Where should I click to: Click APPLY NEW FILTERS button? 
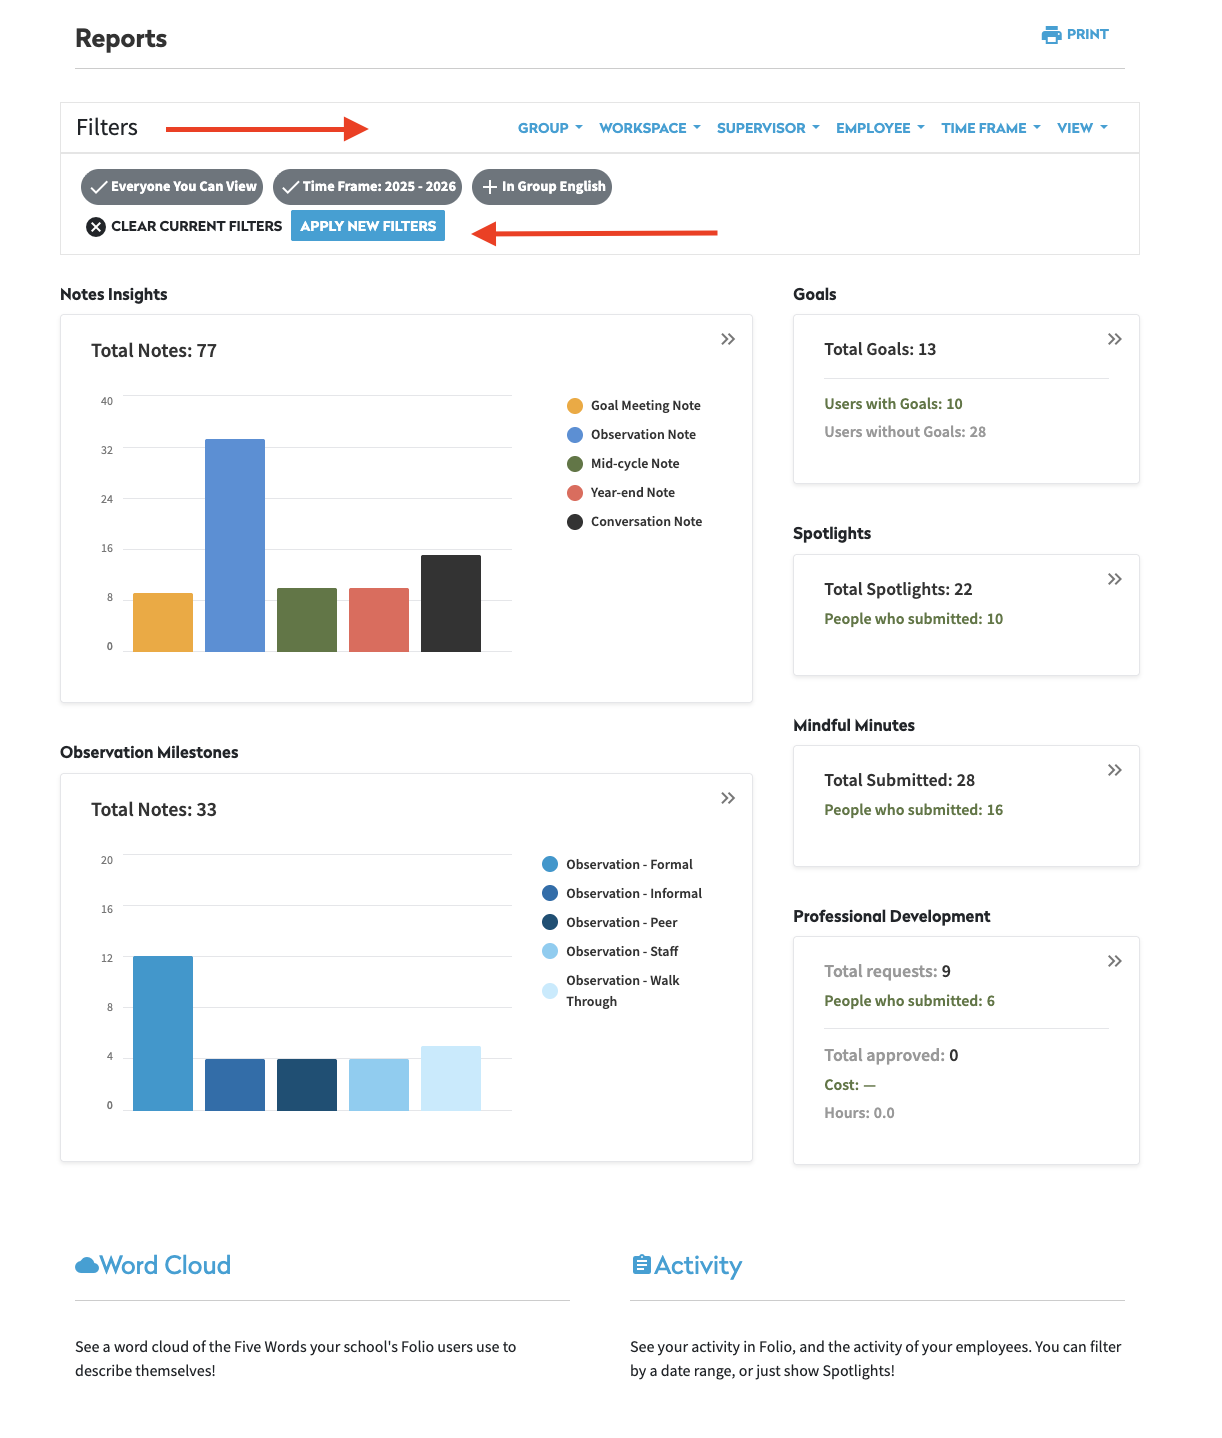368,226
